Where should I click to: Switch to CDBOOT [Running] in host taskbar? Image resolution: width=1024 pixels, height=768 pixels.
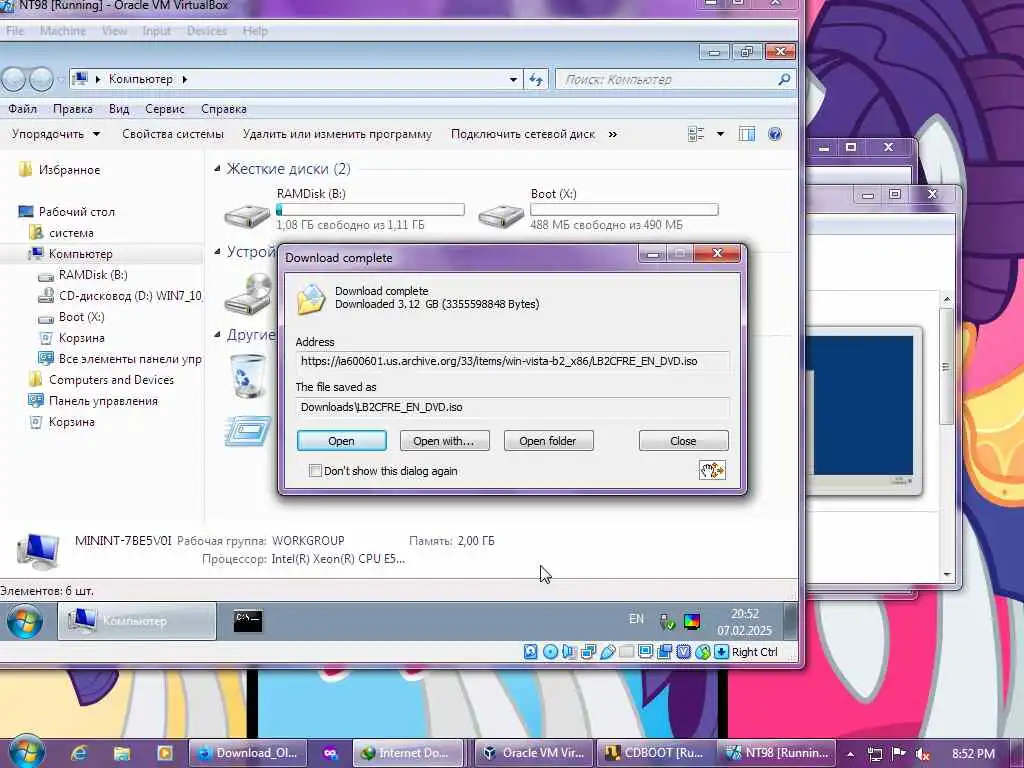click(655, 753)
